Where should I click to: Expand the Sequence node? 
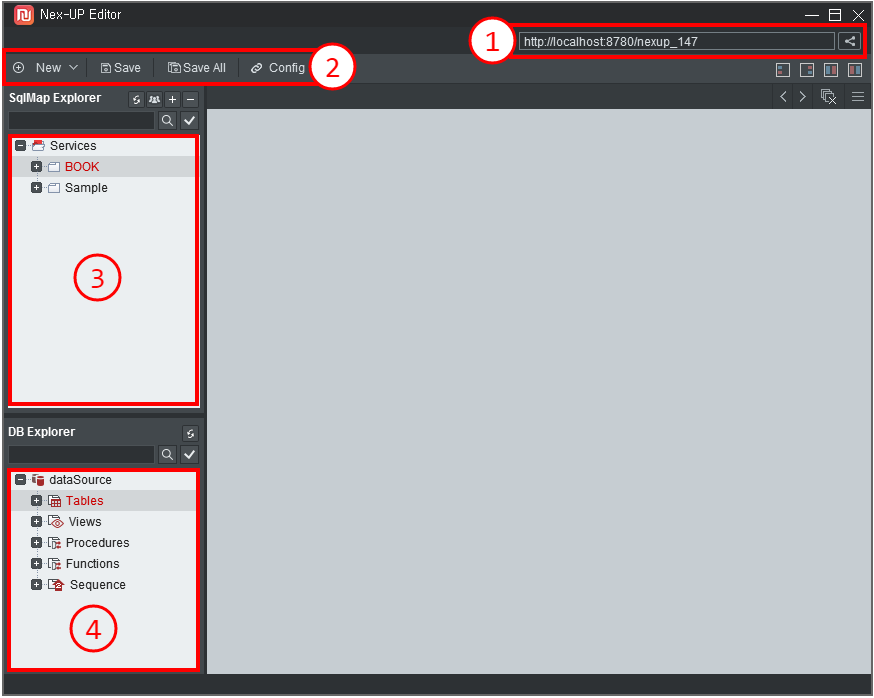point(36,585)
